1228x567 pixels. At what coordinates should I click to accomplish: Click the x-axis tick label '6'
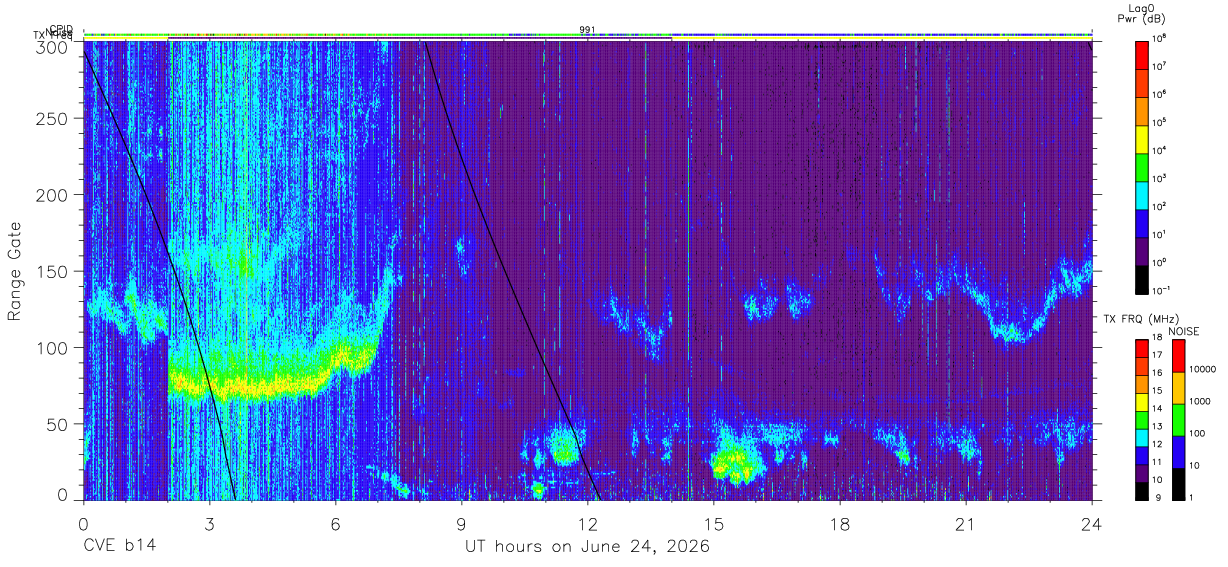pos(335,523)
